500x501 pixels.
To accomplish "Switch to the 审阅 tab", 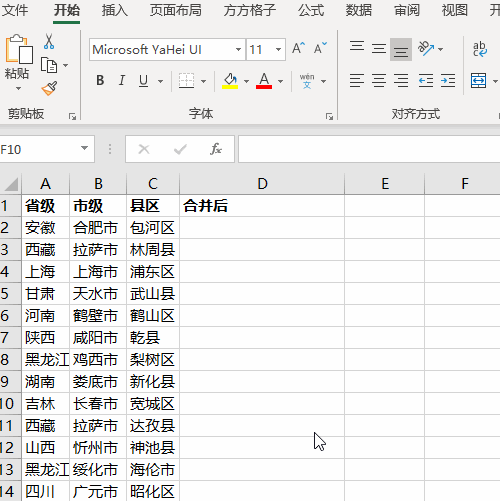I will tap(407, 10).
